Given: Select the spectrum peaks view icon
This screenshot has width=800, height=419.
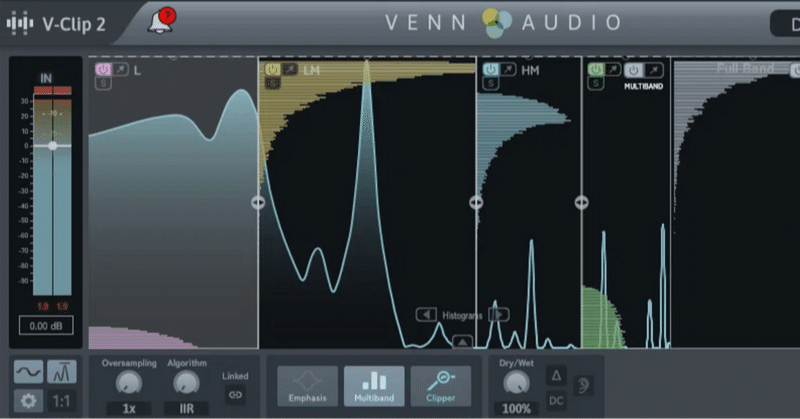Looking at the screenshot, I should [x=62, y=372].
